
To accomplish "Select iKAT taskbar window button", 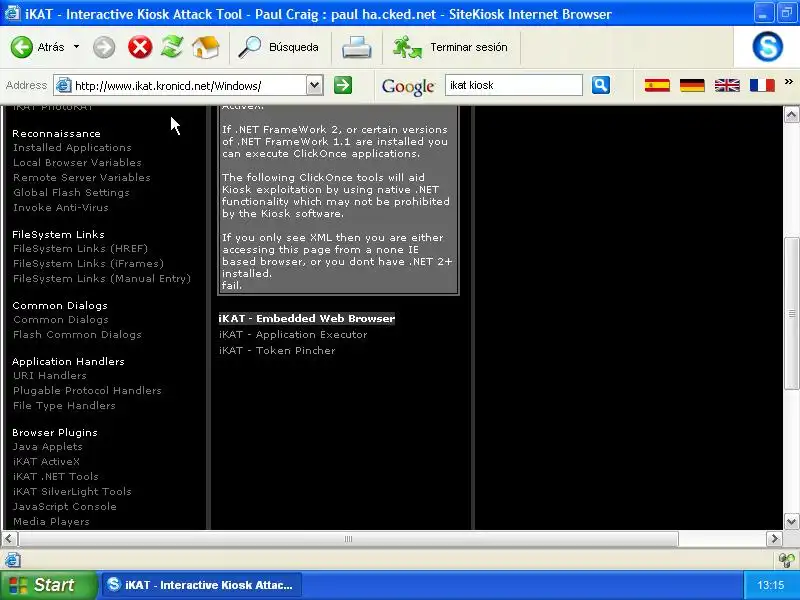I will (x=202, y=585).
